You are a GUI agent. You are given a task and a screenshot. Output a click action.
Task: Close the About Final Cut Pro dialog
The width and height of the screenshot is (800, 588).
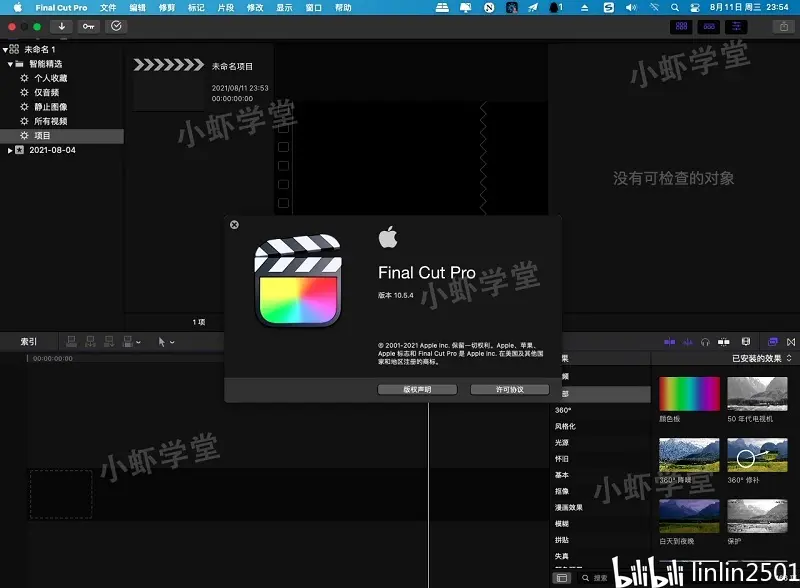coord(234,225)
